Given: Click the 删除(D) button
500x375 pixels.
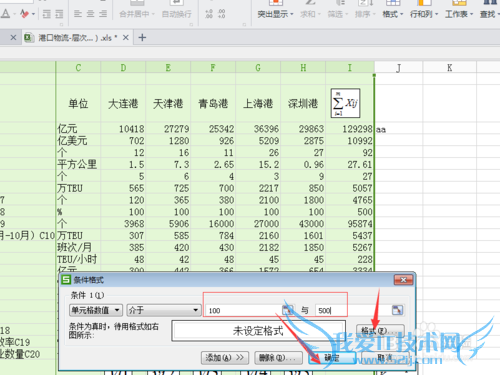Looking at the screenshot, I should [x=278, y=358].
